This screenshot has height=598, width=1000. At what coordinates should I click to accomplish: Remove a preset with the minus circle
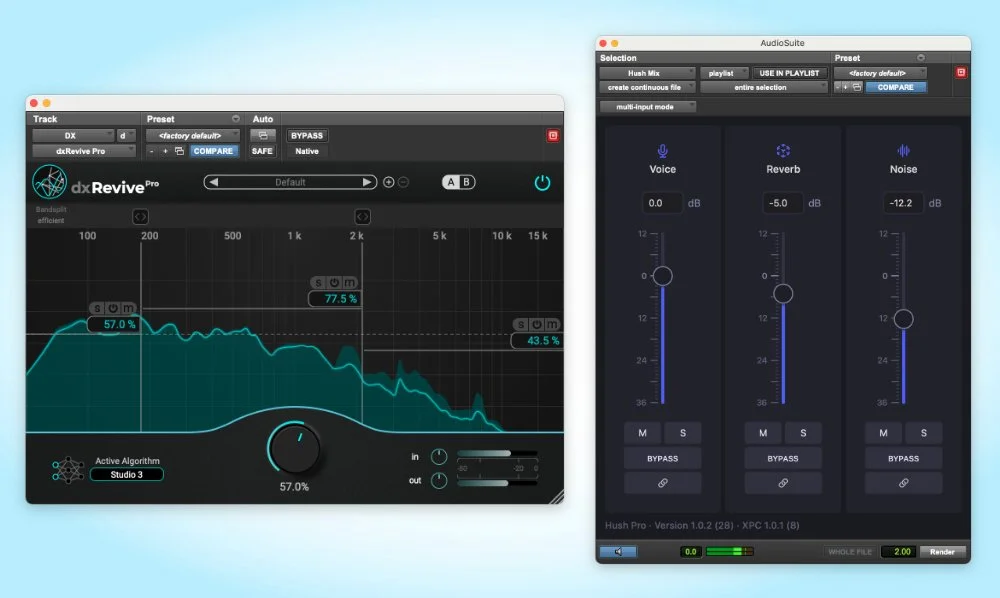[403, 182]
